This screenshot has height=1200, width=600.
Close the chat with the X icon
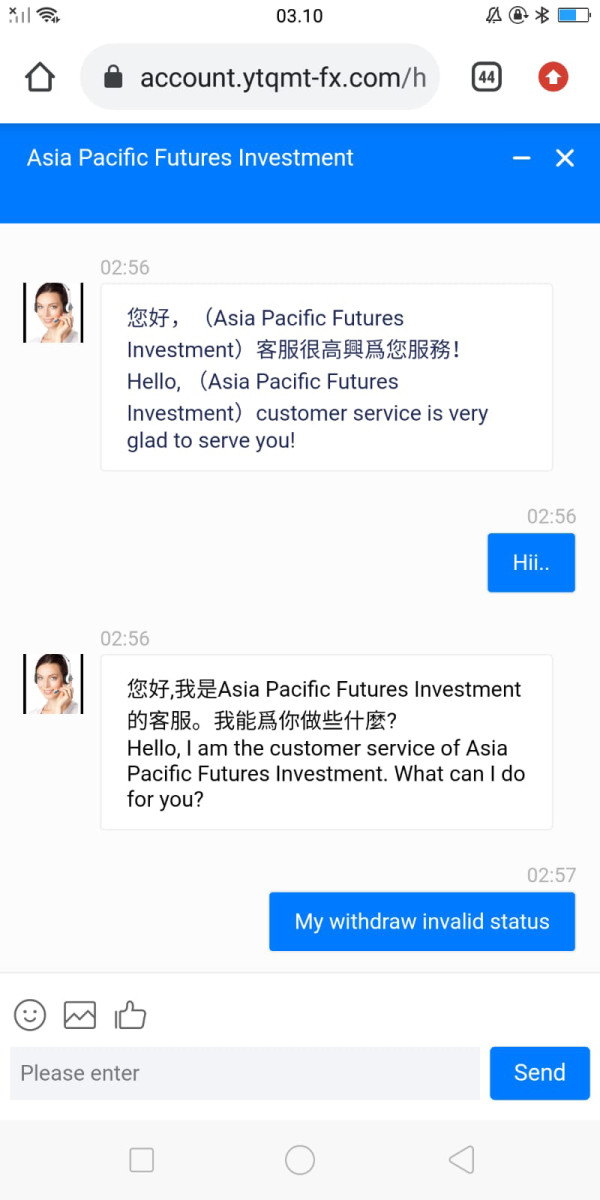[565, 158]
